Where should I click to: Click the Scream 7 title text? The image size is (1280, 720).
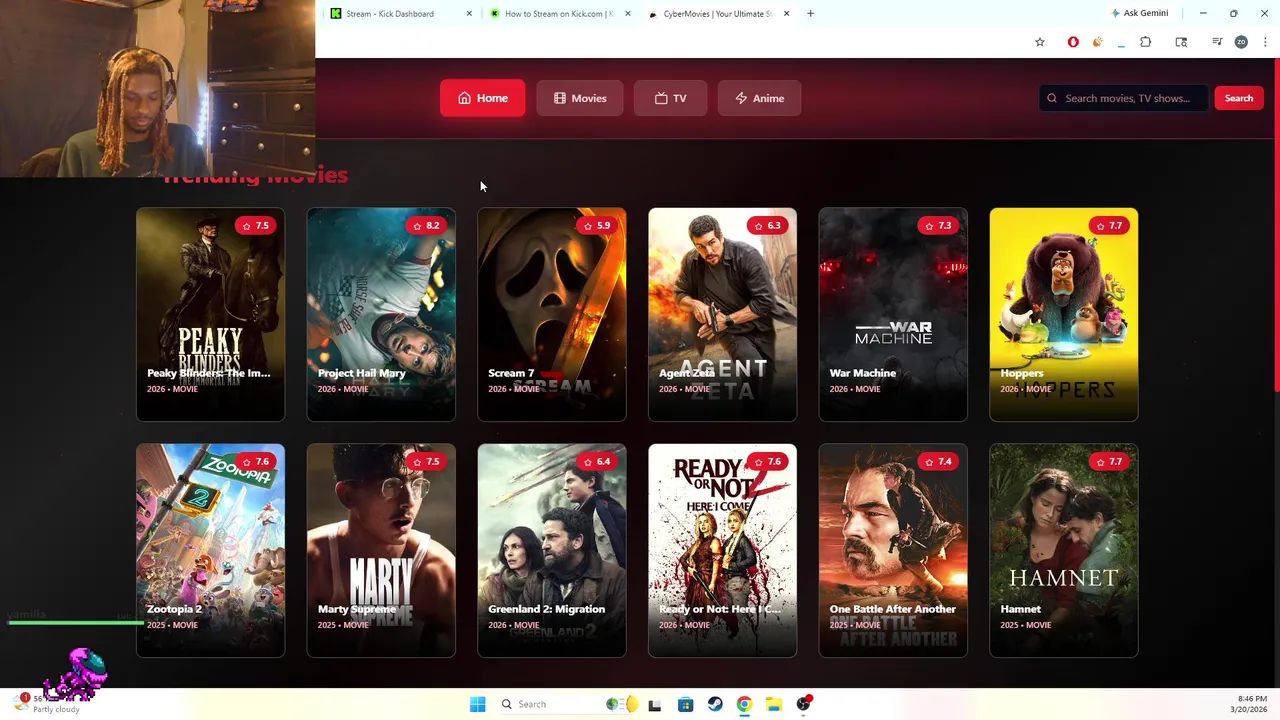click(511, 373)
